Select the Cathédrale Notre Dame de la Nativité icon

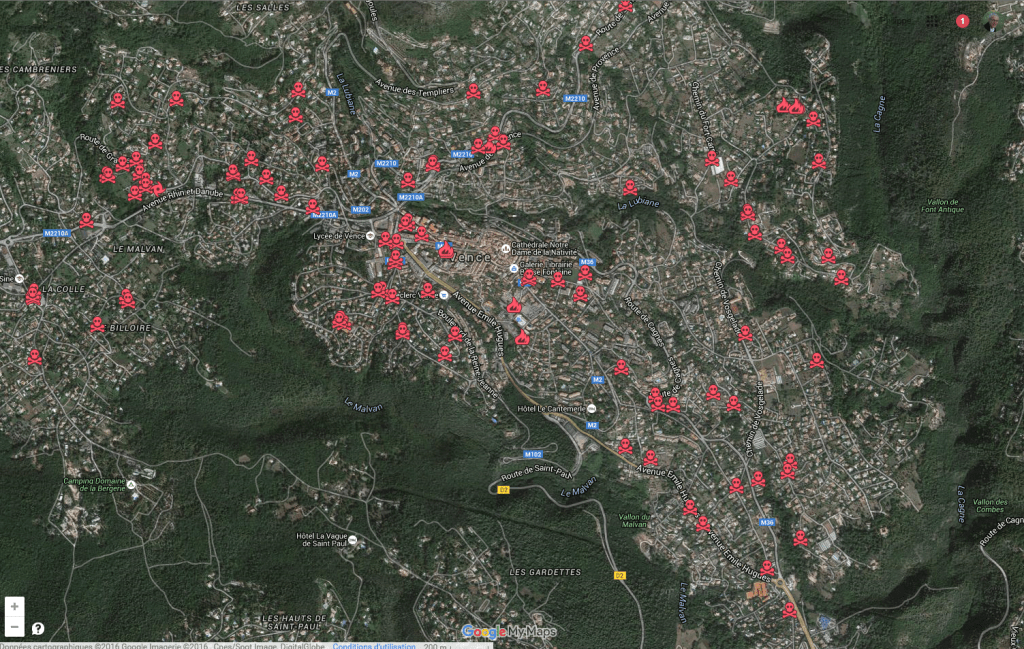(x=505, y=248)
